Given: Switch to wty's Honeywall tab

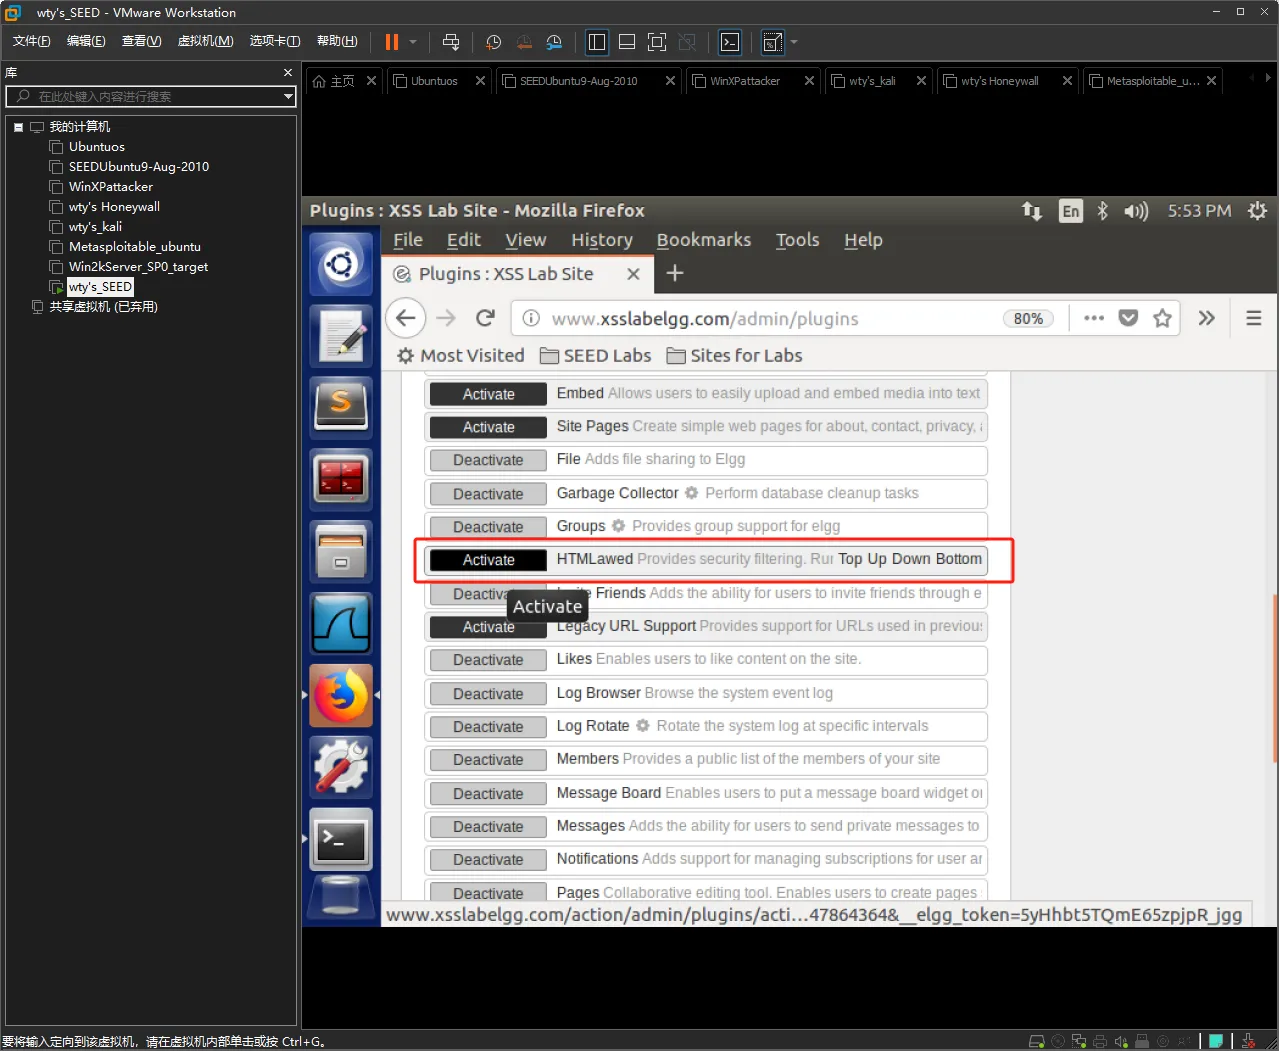Looking at the screenshot, I should click(x=999, y=81).
